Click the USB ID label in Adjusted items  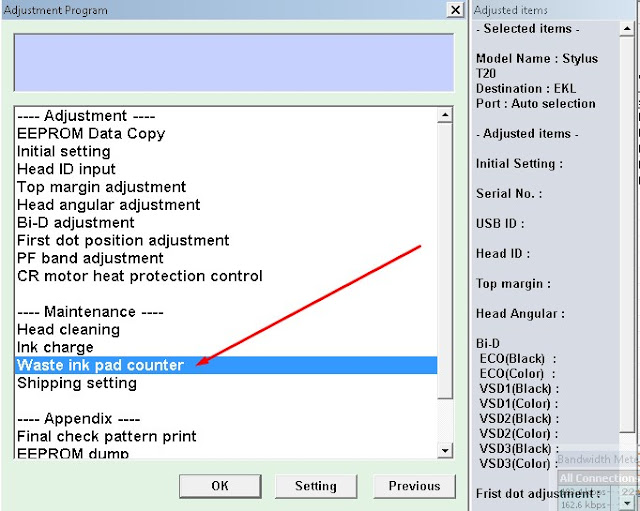[x=500, y=224]
